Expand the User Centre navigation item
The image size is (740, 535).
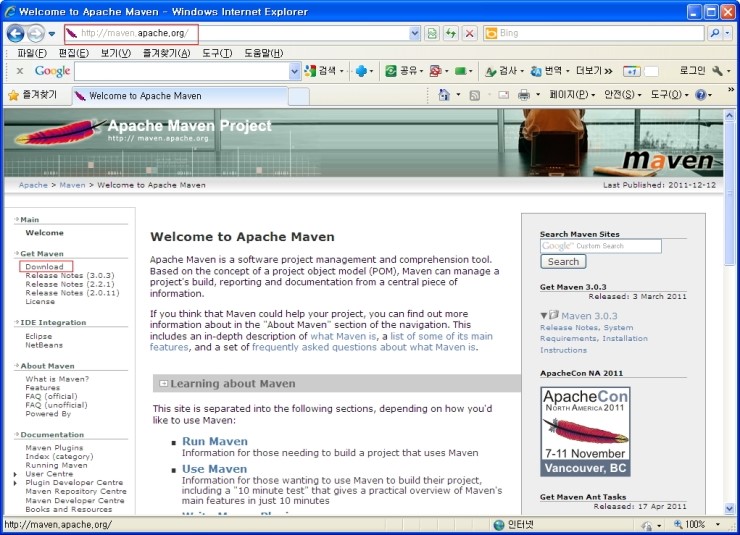pyautogui.click(x=16, y=474)
